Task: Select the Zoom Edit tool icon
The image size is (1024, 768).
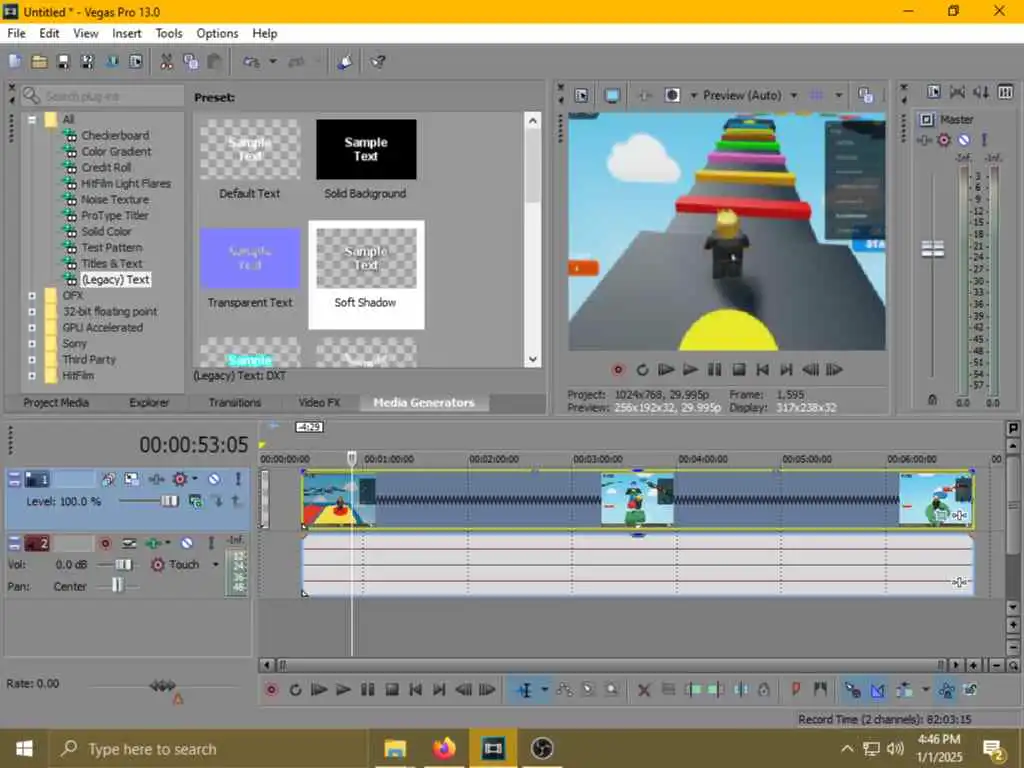Action: point(612,690)
